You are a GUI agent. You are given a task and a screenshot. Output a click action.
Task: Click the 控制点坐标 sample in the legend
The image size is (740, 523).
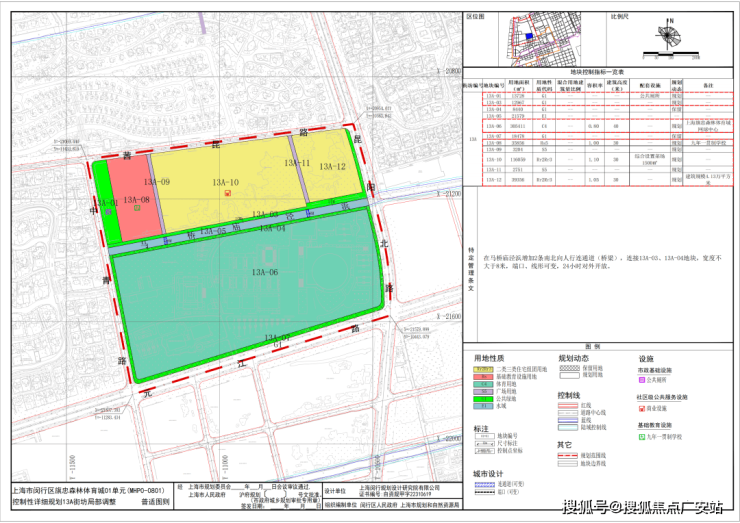tap(484, 451)
